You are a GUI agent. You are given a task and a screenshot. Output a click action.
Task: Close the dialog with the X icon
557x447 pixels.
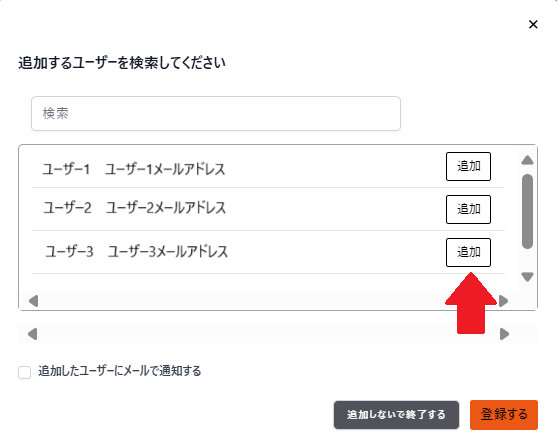533,25
